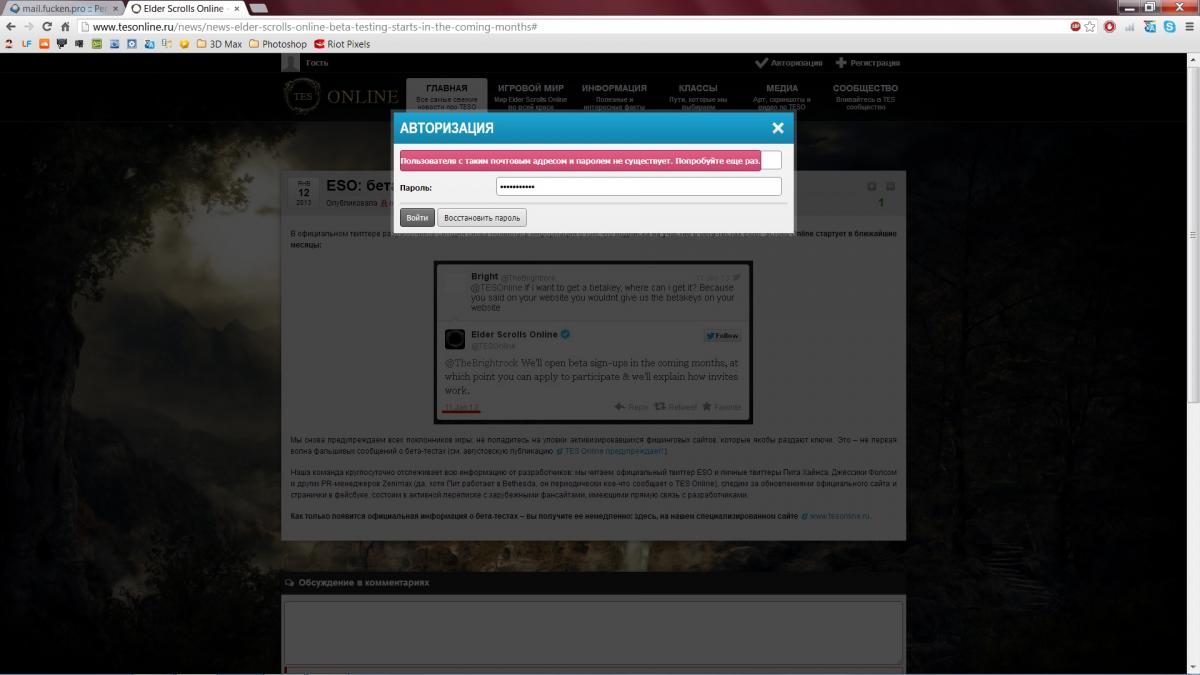The image size is (1200, 675).
Task: Open the Информация menu item
Action: (x=614, y=96)
